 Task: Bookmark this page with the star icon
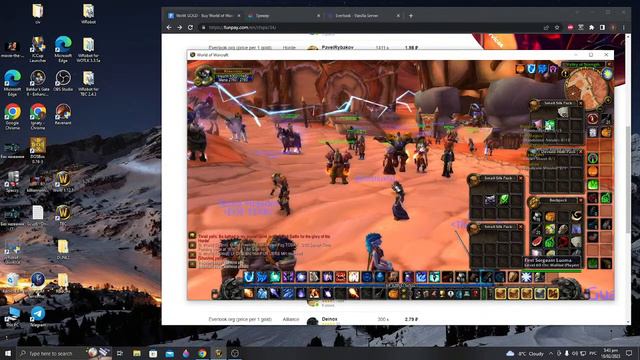tap(557, 27)
